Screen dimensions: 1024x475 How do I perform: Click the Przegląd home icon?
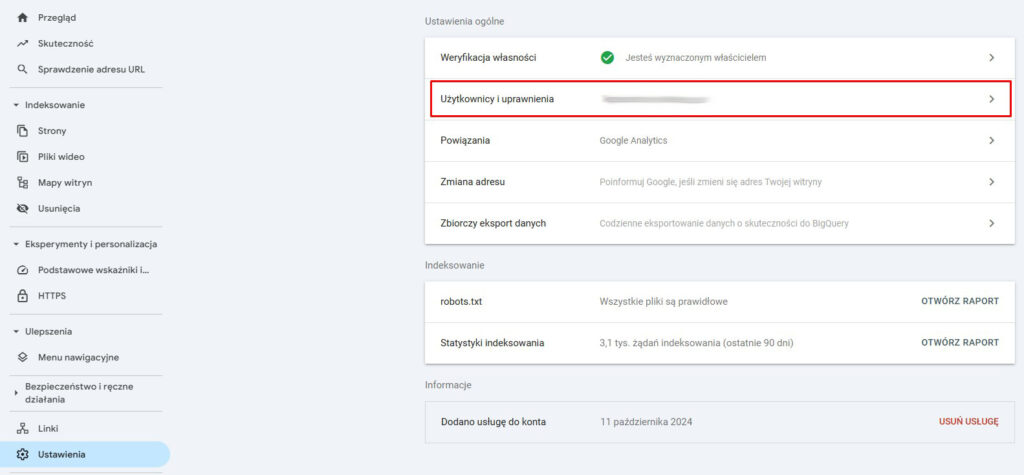point(22,18)
